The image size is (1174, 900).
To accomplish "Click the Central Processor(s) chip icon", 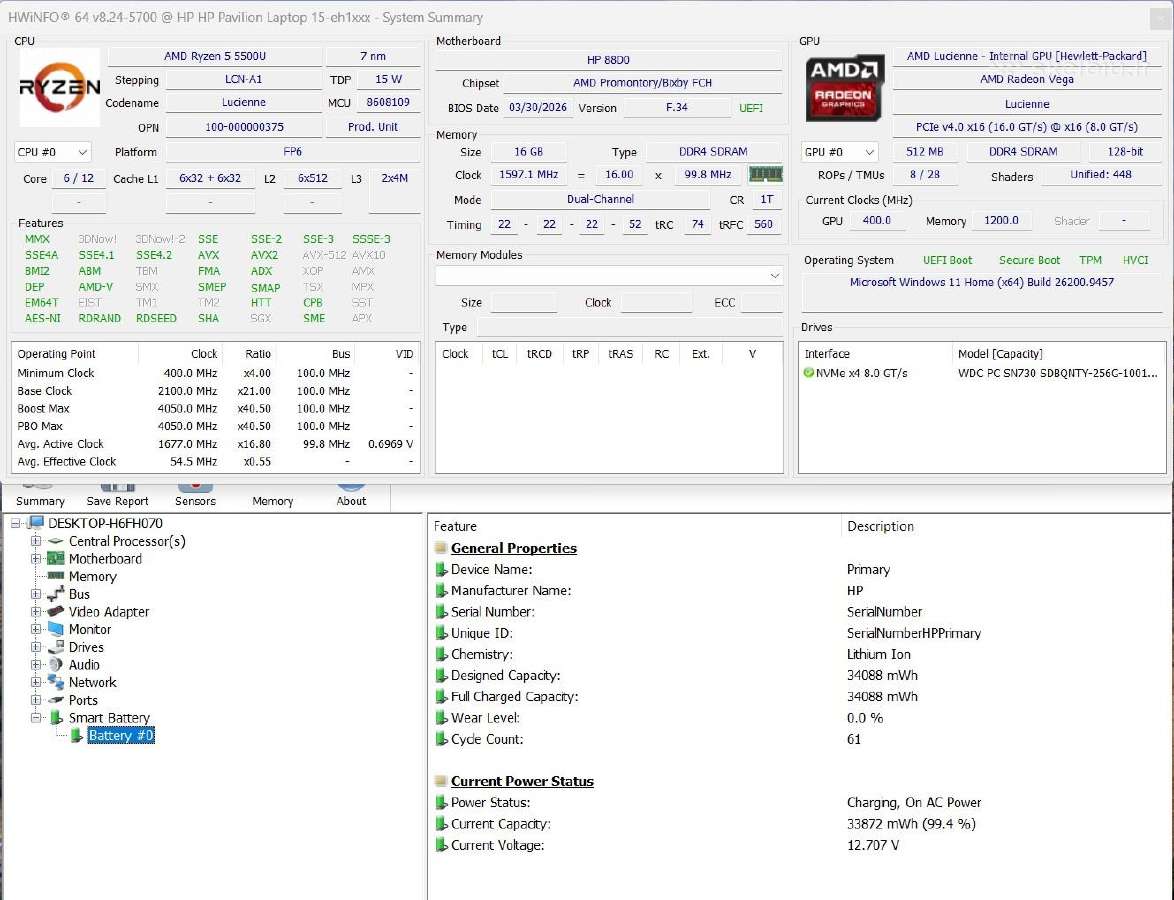I will (x=55, y=541).
